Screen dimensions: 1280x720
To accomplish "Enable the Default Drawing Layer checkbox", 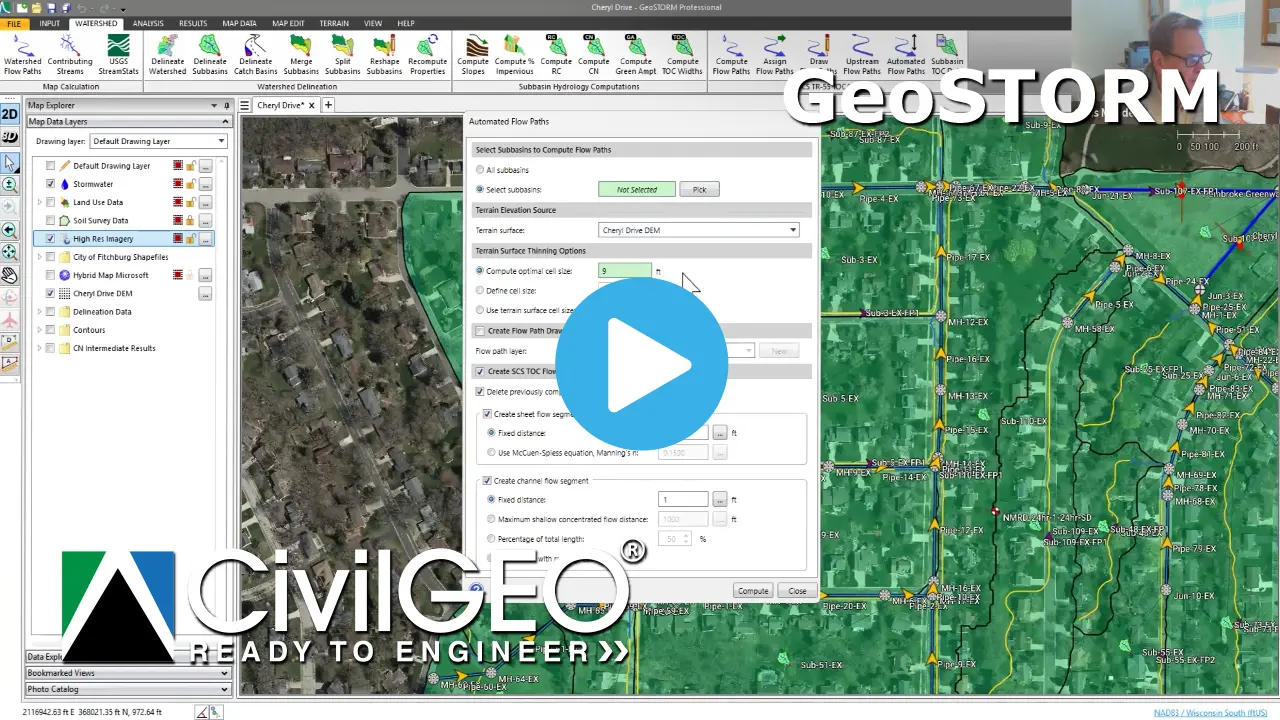I will 50,166.
